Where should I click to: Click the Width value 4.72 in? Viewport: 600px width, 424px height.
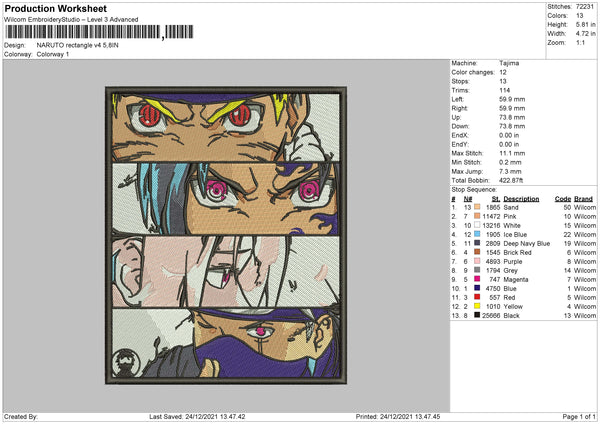585,34
